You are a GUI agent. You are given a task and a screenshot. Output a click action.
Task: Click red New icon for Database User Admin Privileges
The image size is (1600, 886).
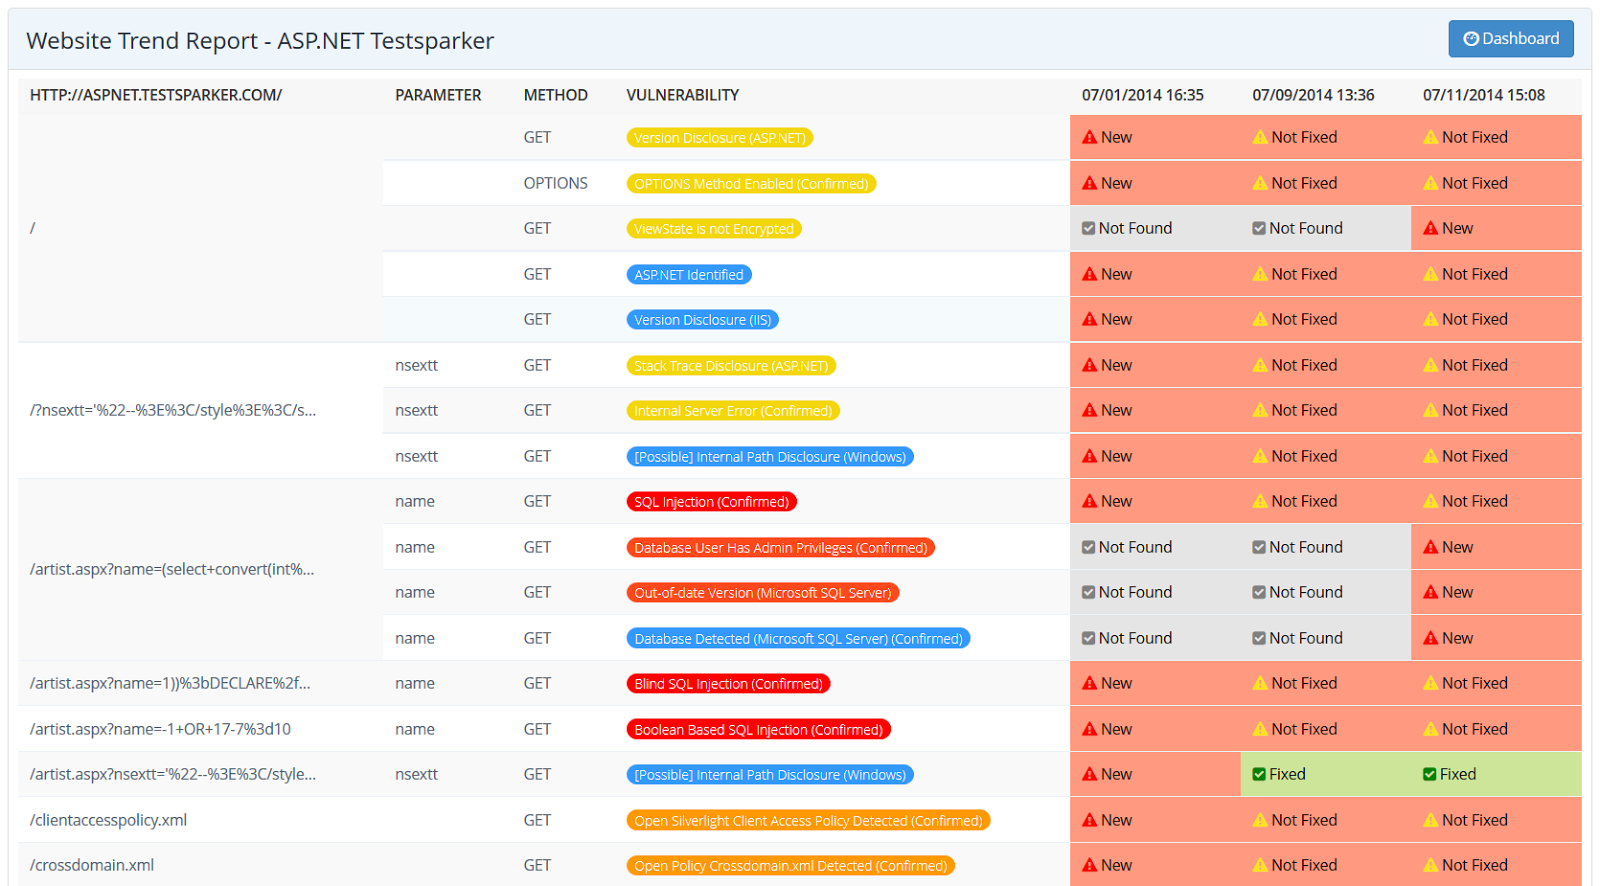click(1431, 547)
